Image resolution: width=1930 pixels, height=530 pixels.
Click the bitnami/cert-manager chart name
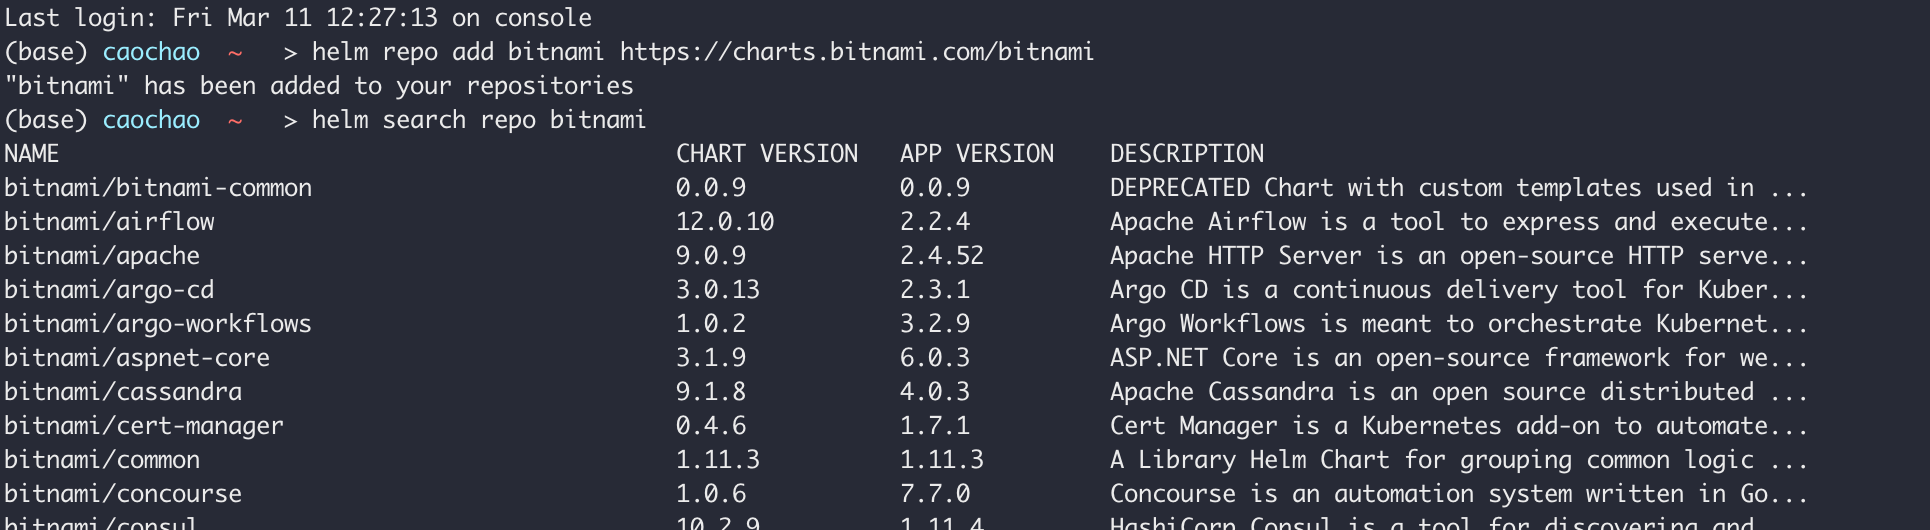[144, 426]
